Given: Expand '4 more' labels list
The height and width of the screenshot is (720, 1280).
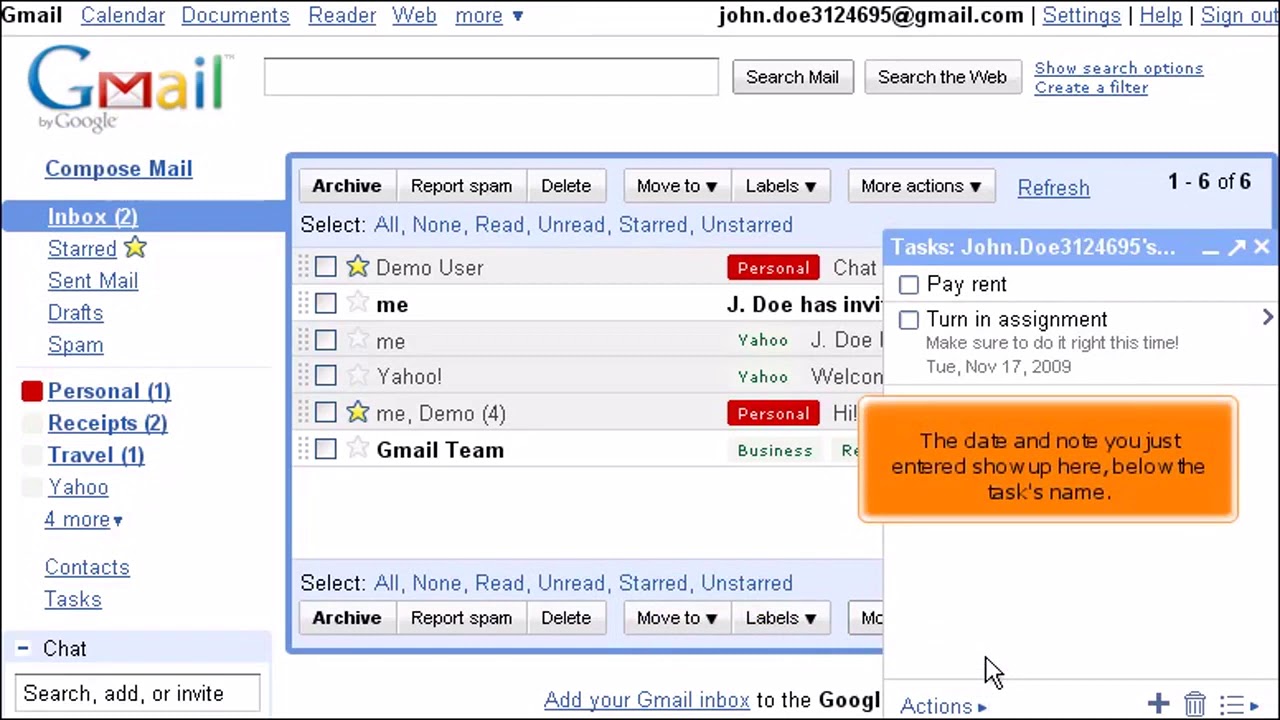Looking at the screenshot, I should (x=83, y=519).
